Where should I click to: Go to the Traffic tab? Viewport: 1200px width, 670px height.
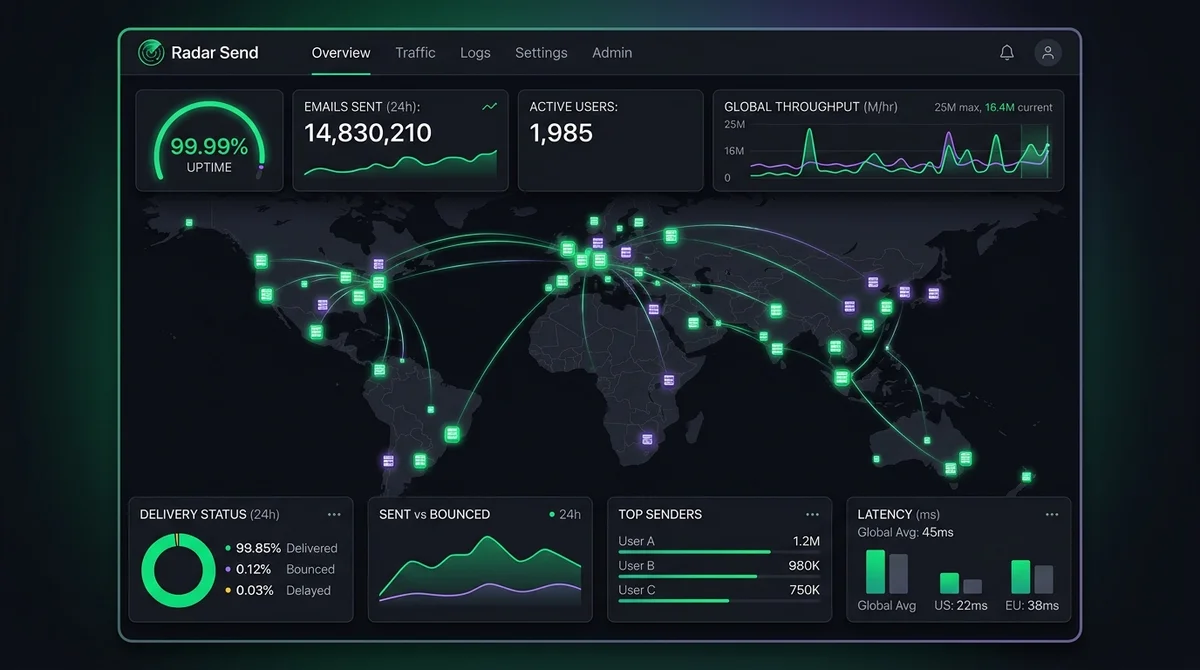point(415,53)
